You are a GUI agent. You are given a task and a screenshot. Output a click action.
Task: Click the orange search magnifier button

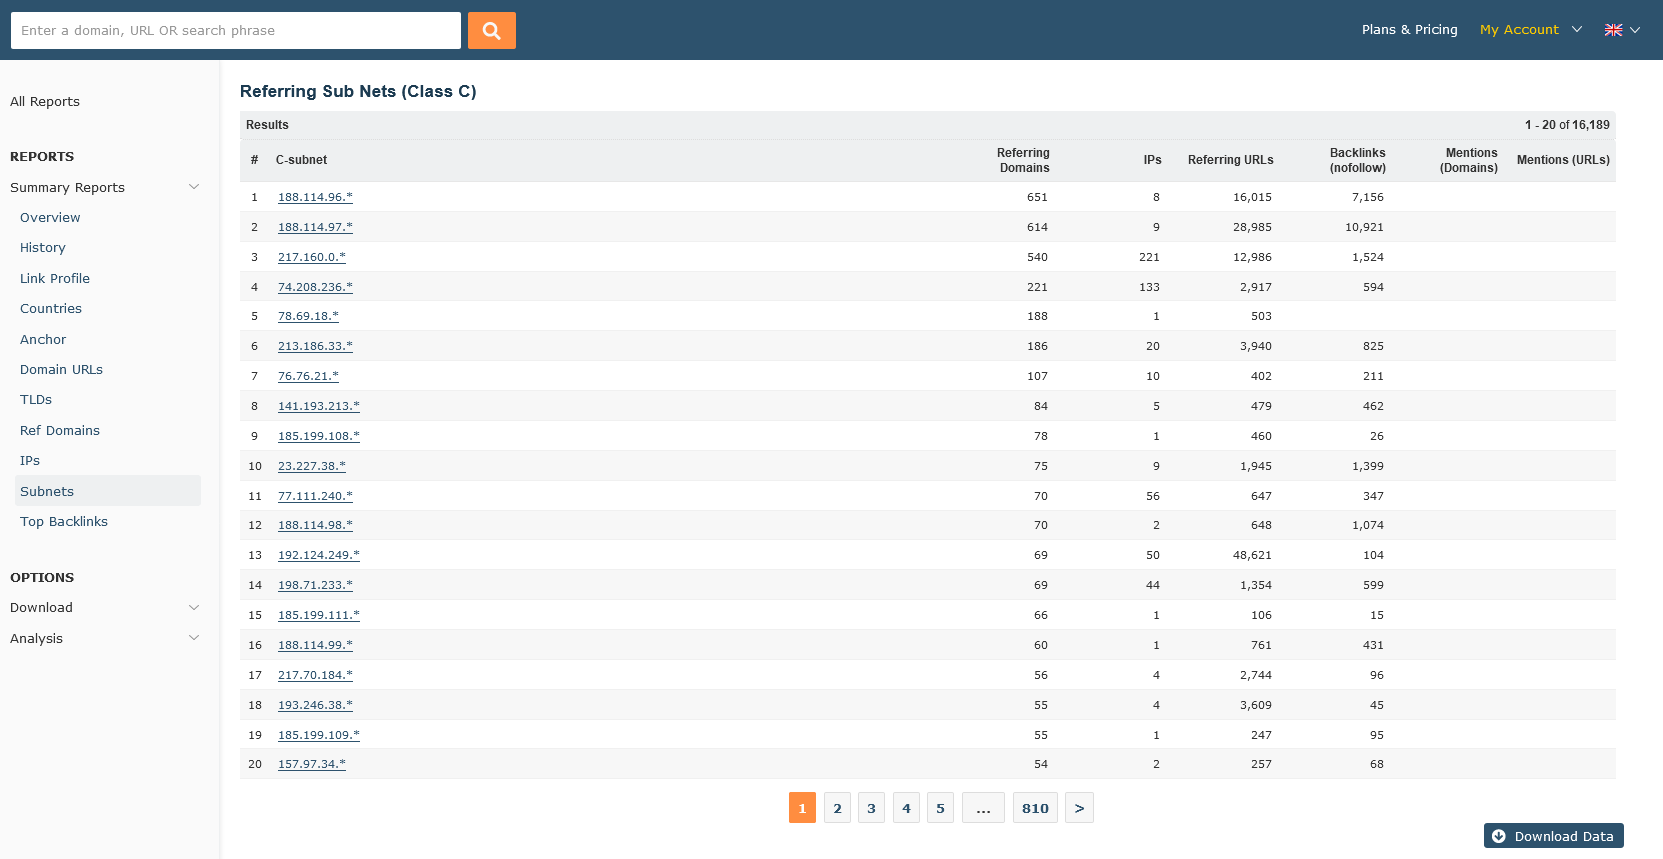click(x=491, y=30)
